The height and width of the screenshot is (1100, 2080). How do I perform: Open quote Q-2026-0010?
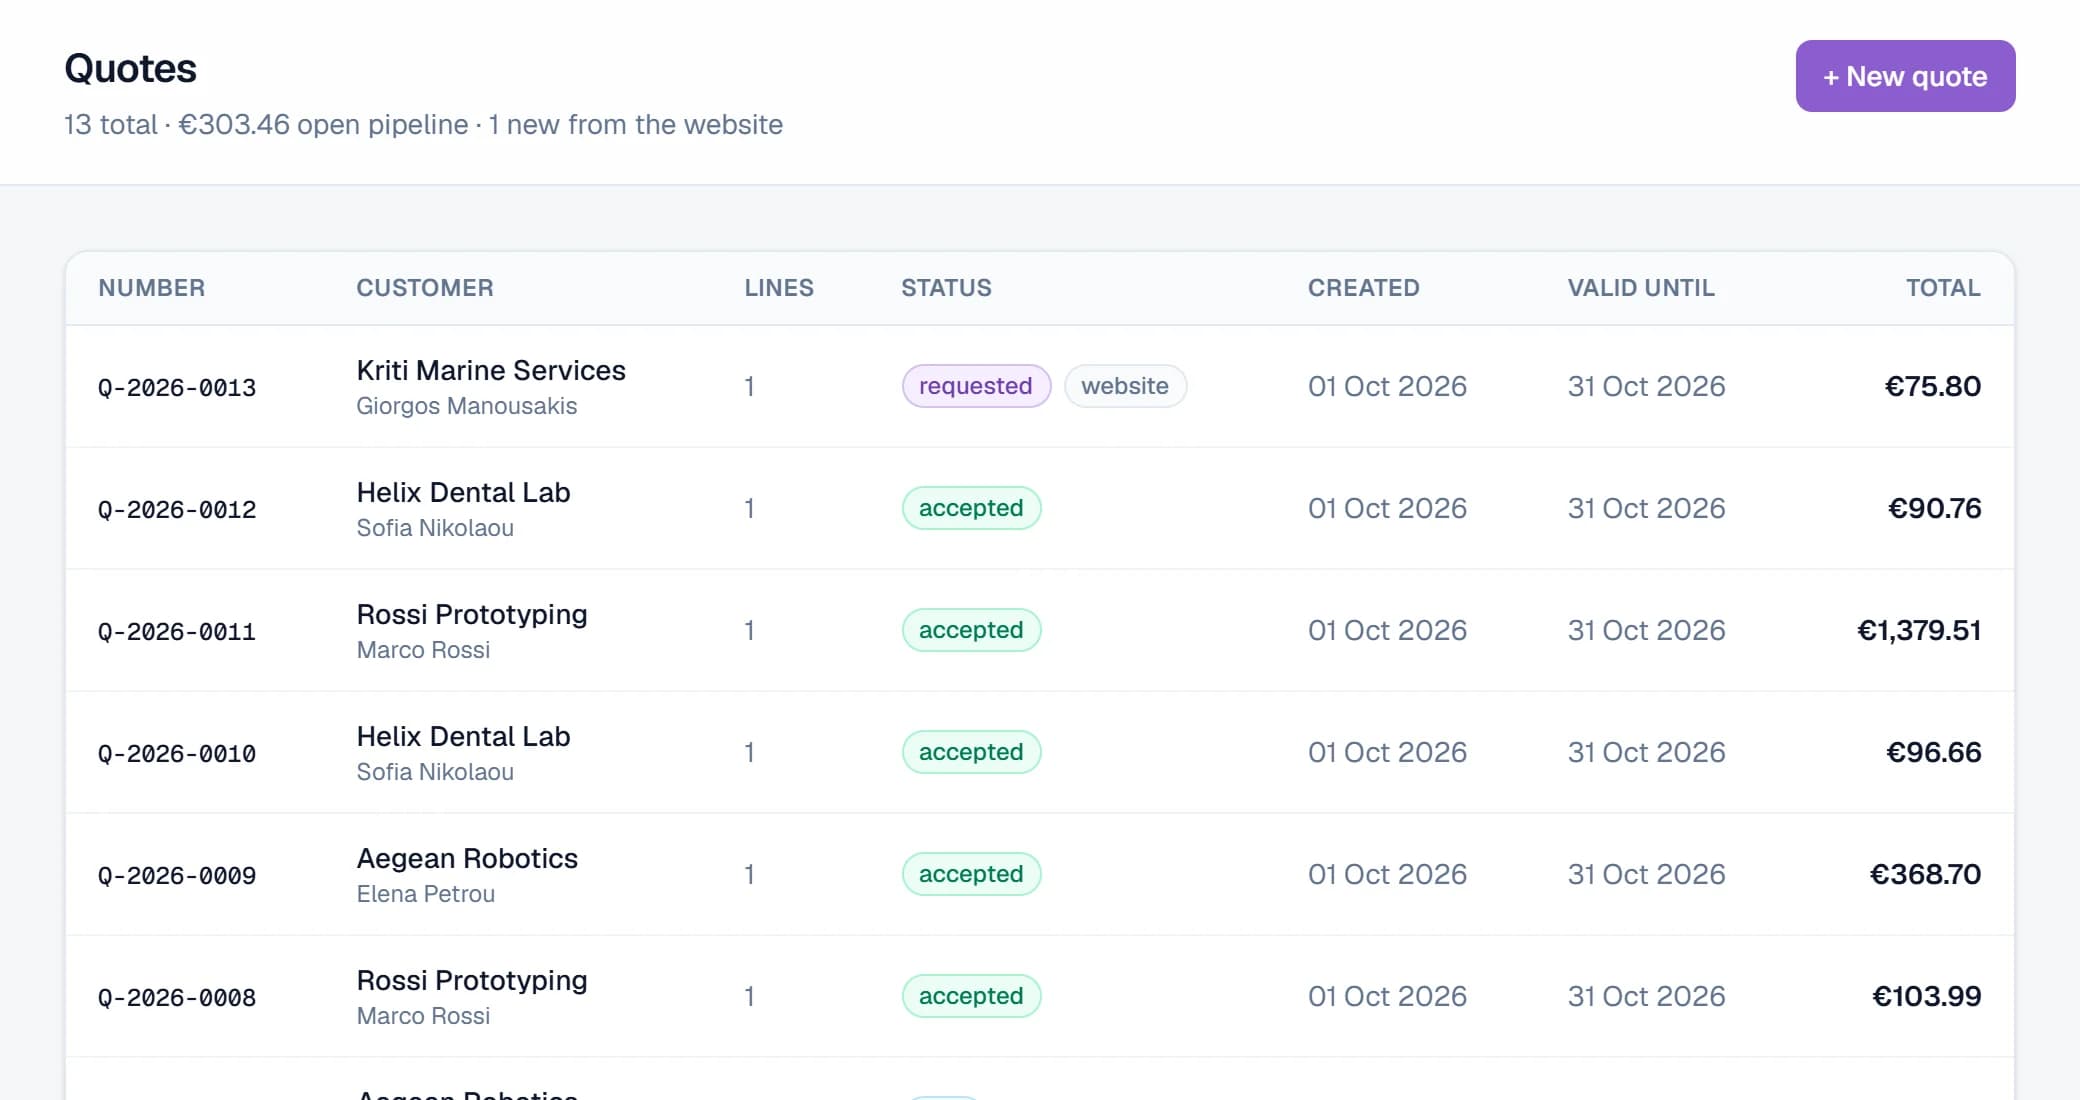(1040, 752)
